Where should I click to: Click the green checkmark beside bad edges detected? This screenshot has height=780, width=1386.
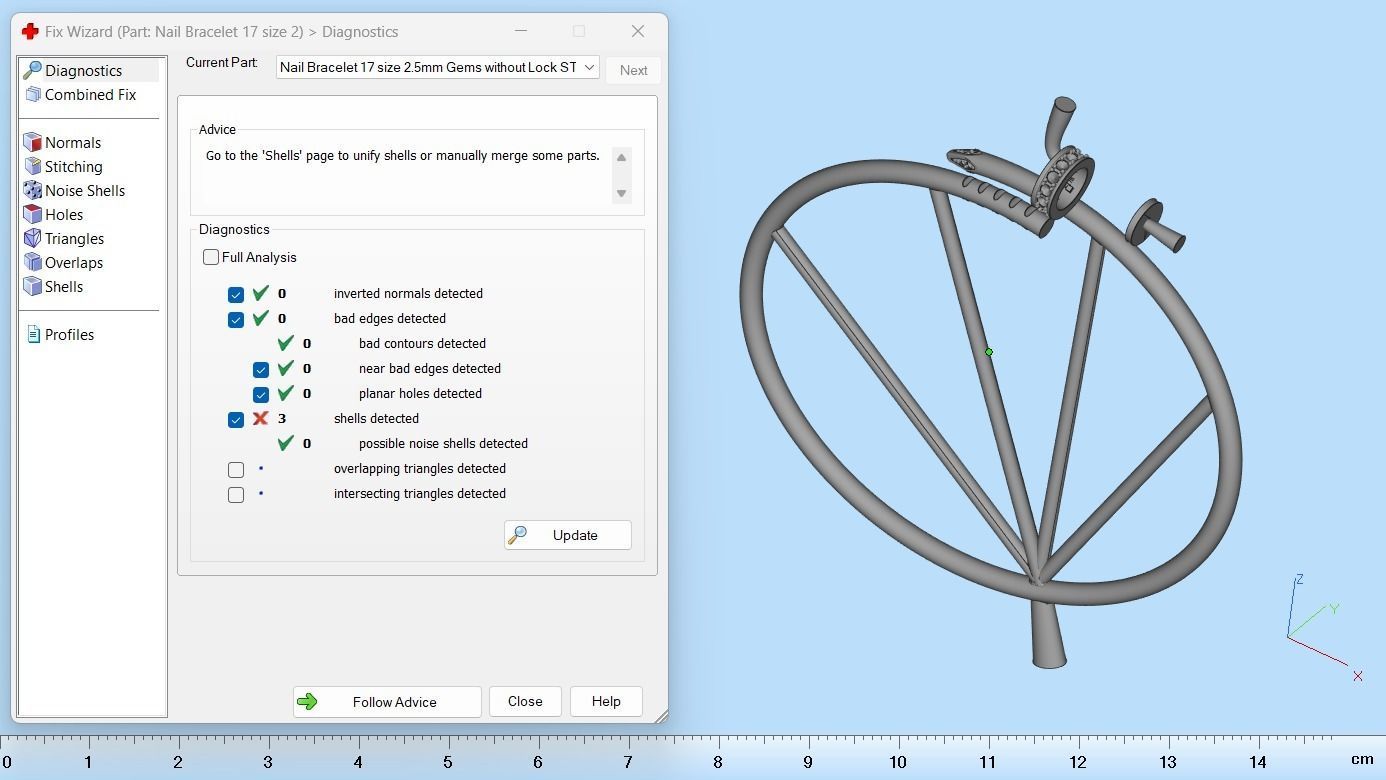(260, 318)
